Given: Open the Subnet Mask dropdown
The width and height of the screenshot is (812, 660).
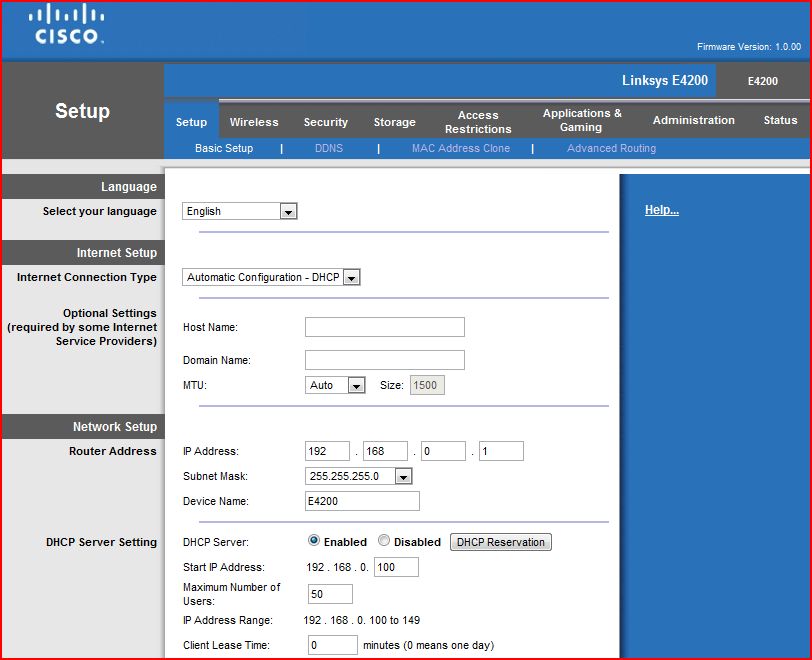Looking at the screenshot, I should point(358,476).
